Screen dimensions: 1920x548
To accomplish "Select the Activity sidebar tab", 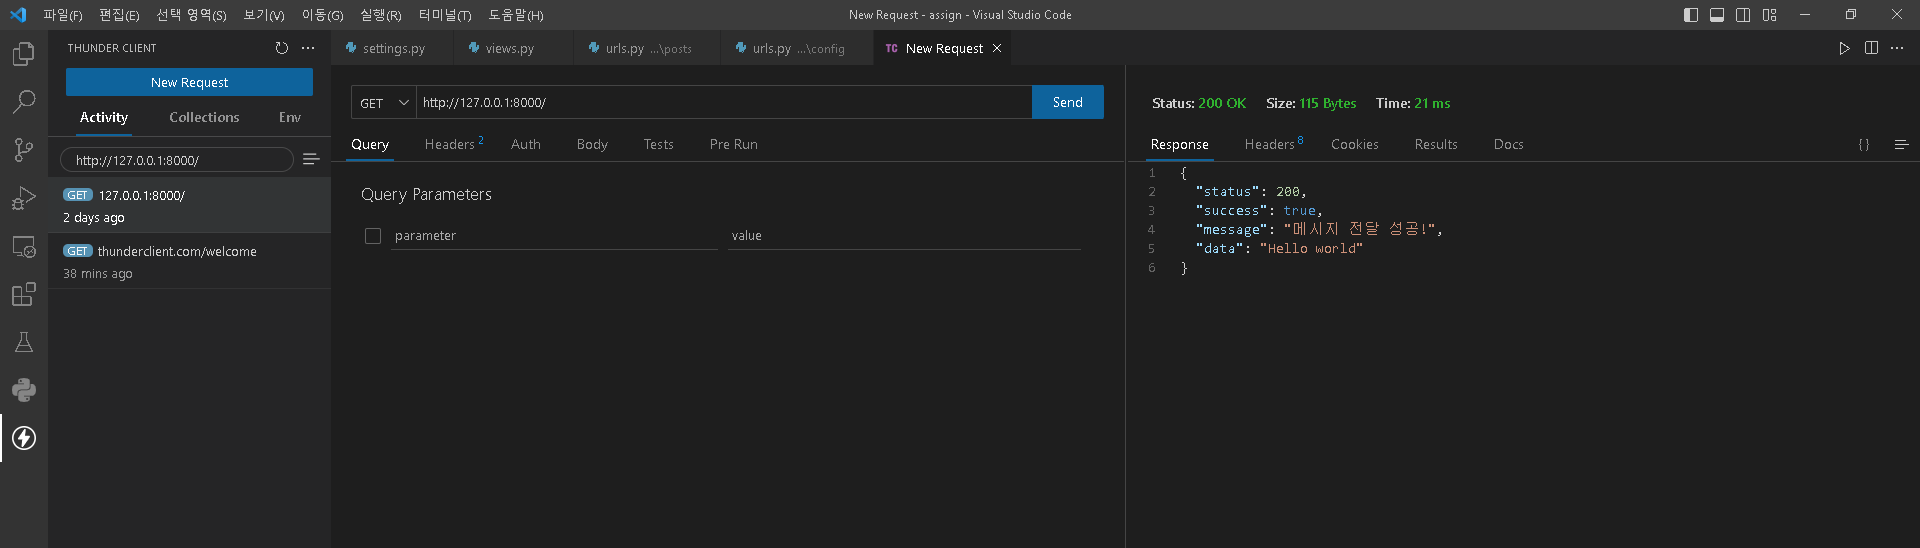I will pos(104,118).
